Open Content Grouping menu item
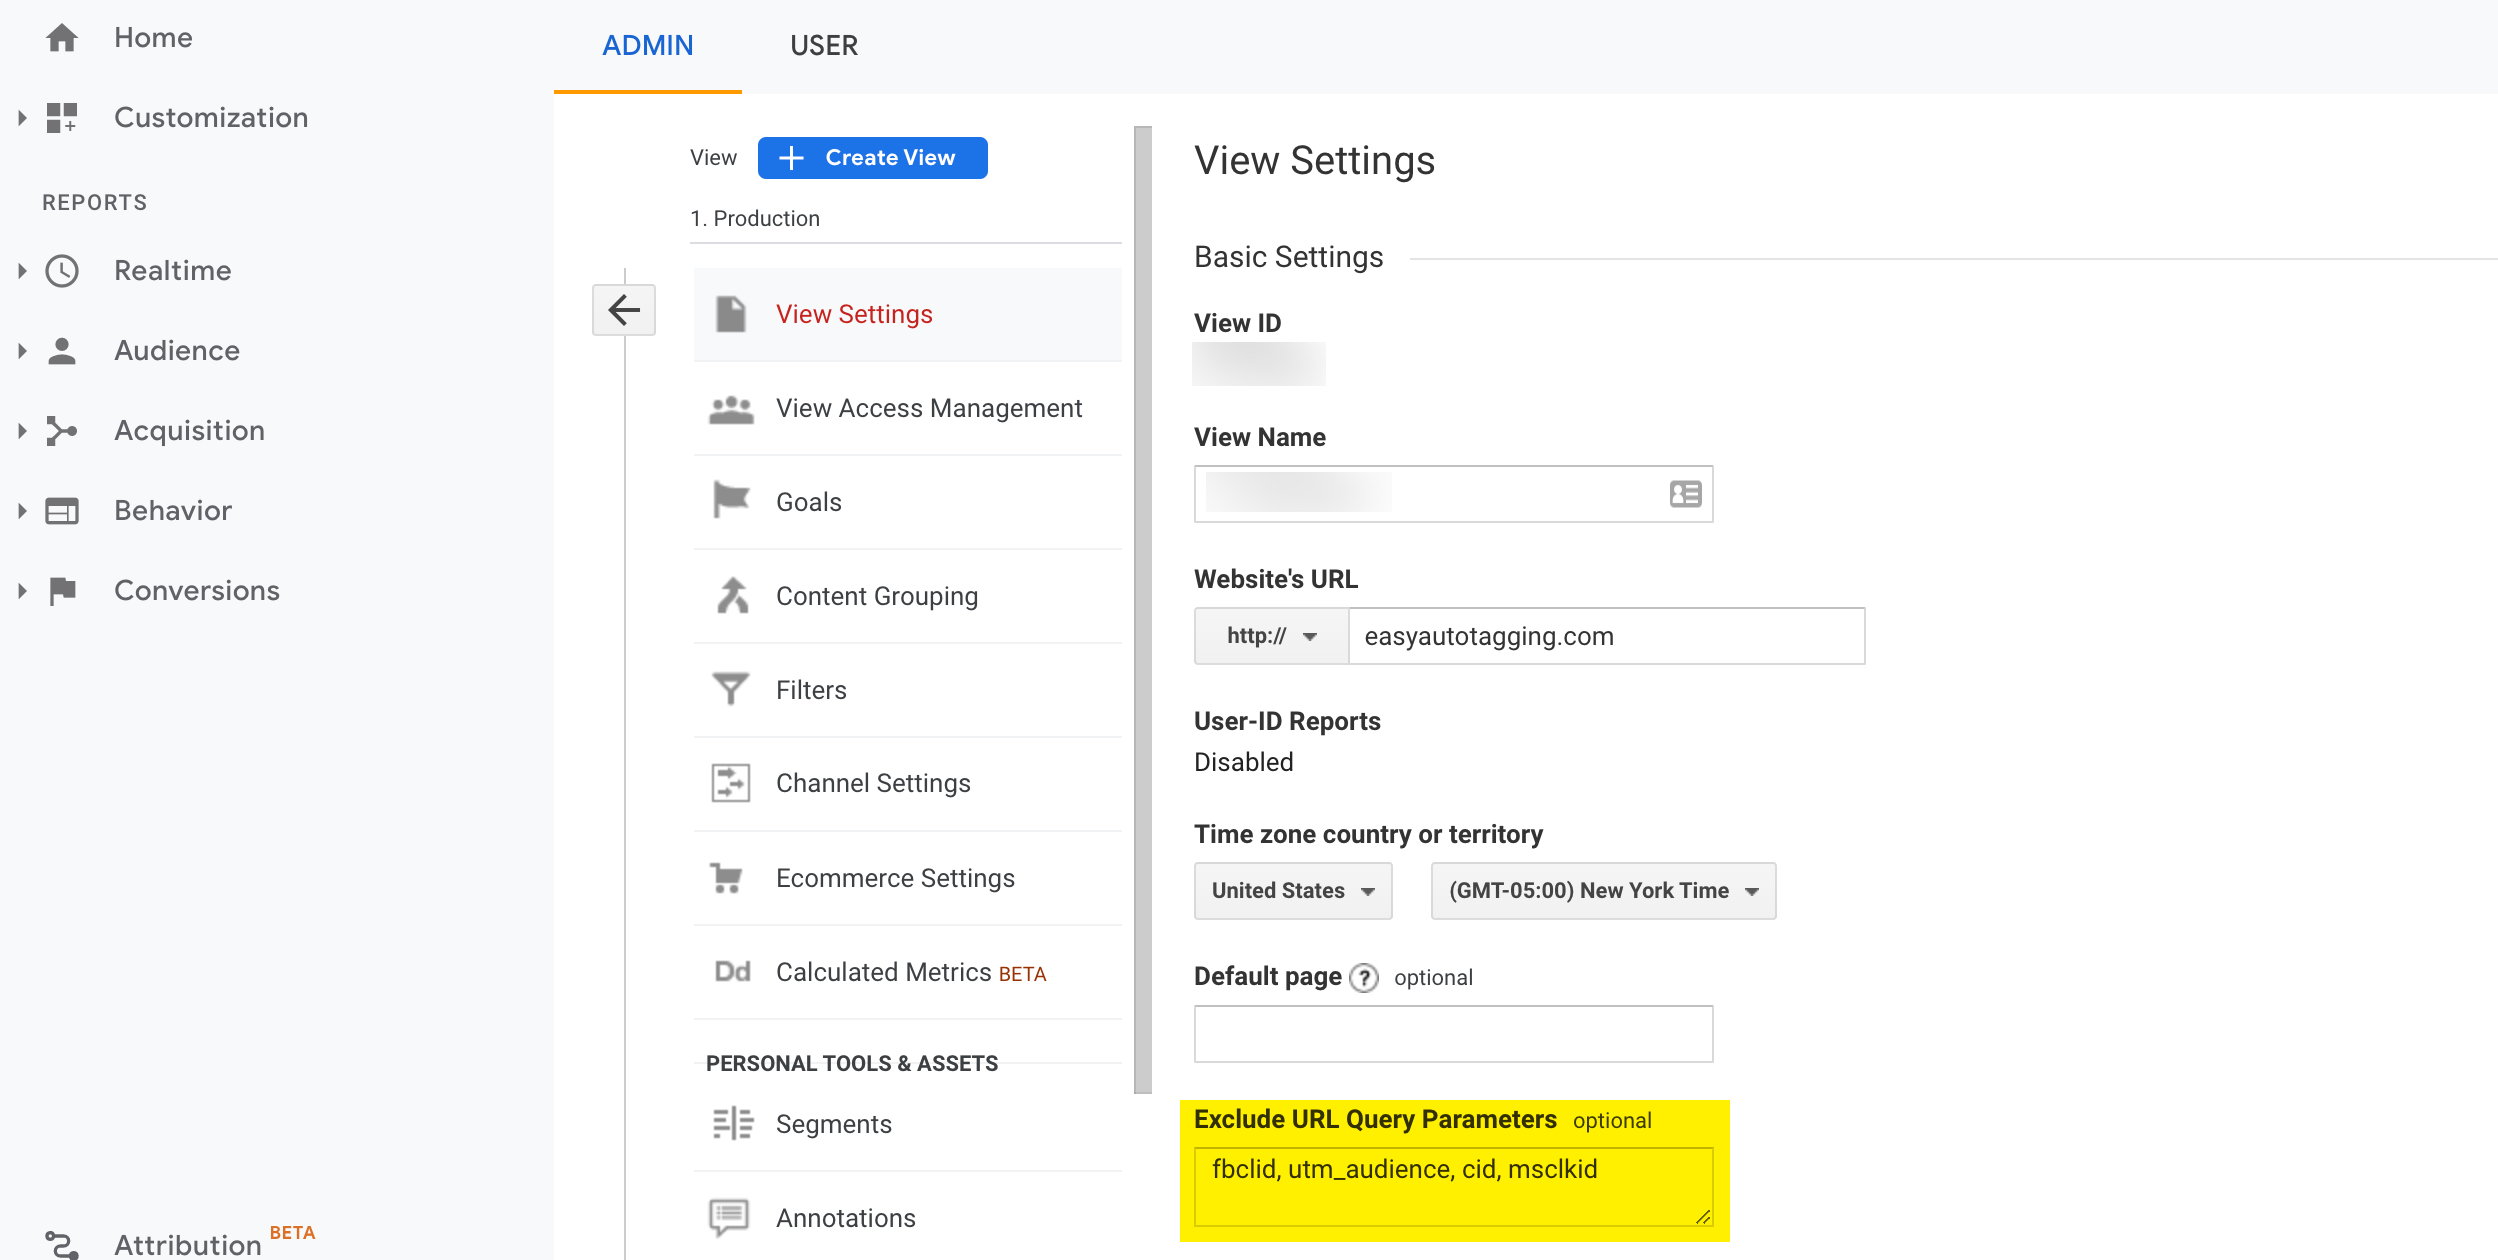 click(x=907, y=596)
